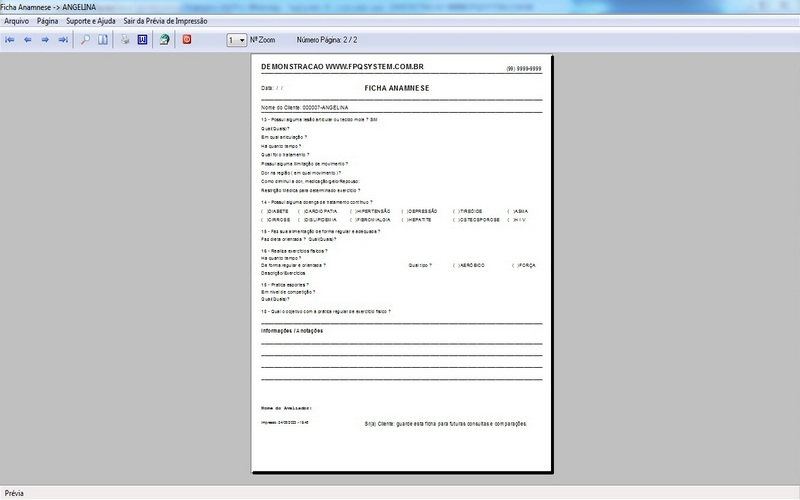Open the Página menu
The width and height of the screenshot is (800, 500).
(47, 21)
